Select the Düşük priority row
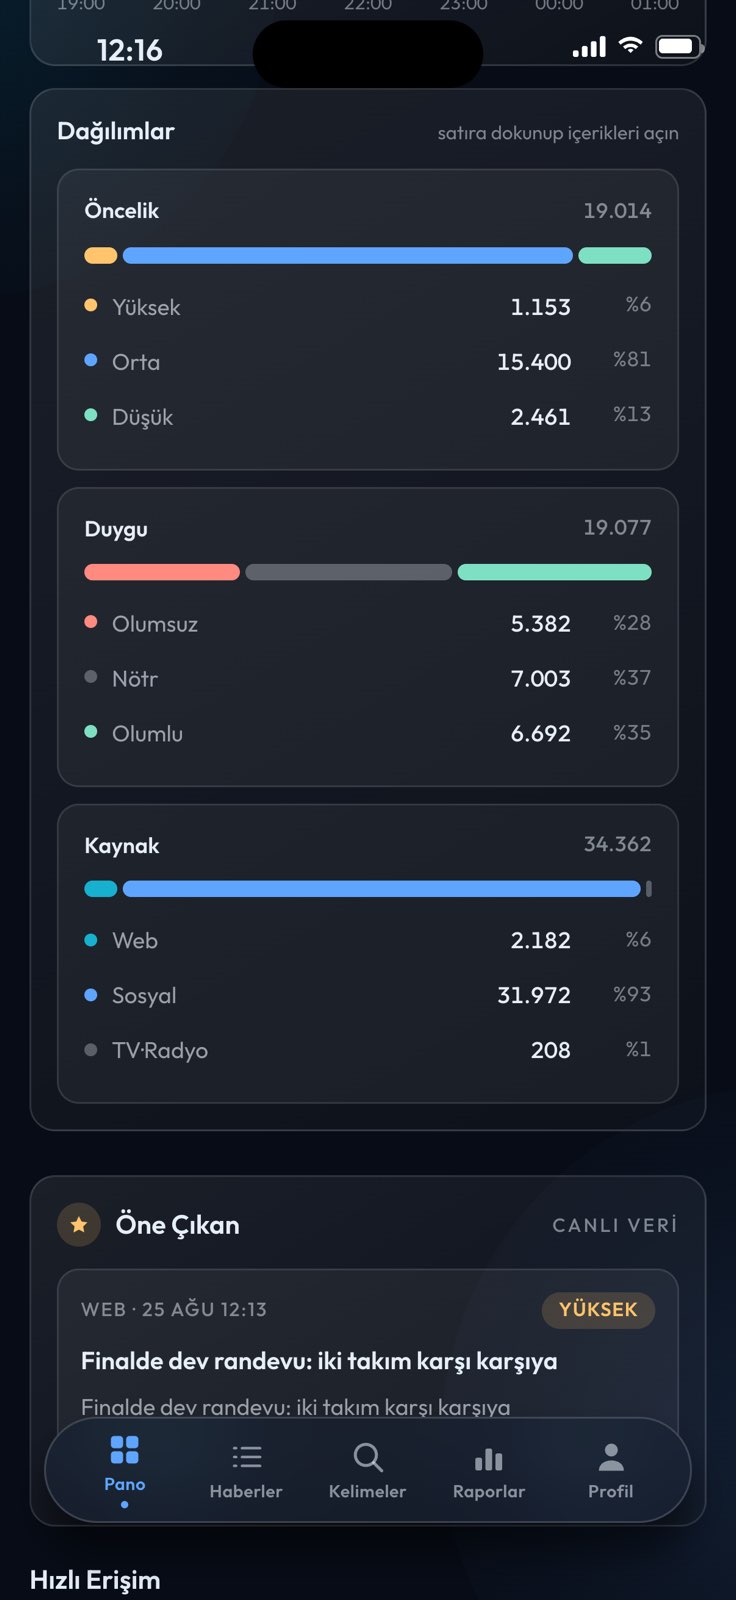This screenshot has width=736, height=1600. (368, 417)
